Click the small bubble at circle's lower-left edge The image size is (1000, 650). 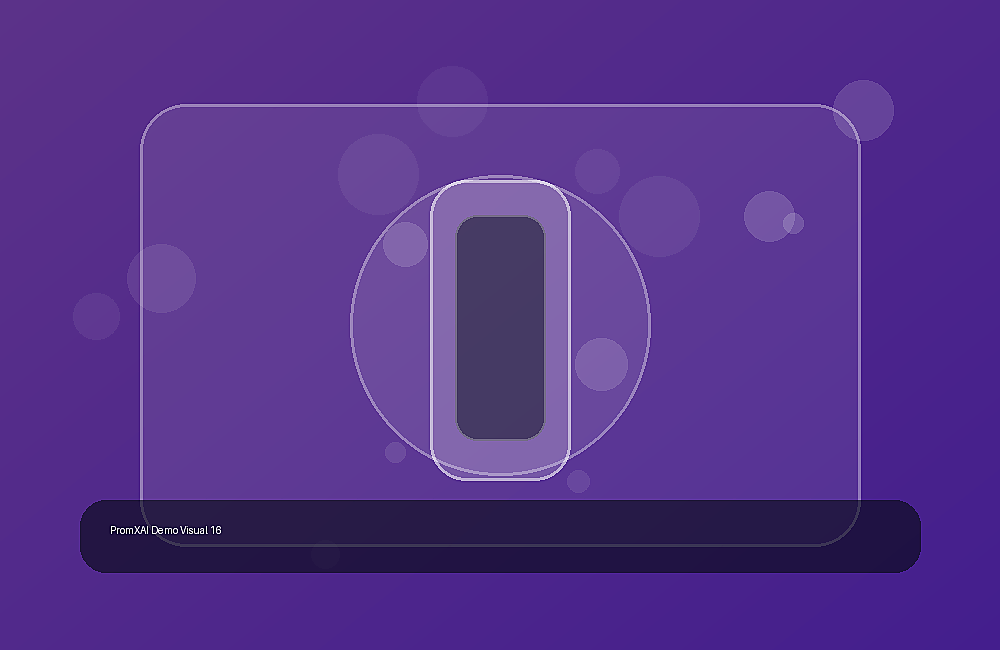[395, 452]
